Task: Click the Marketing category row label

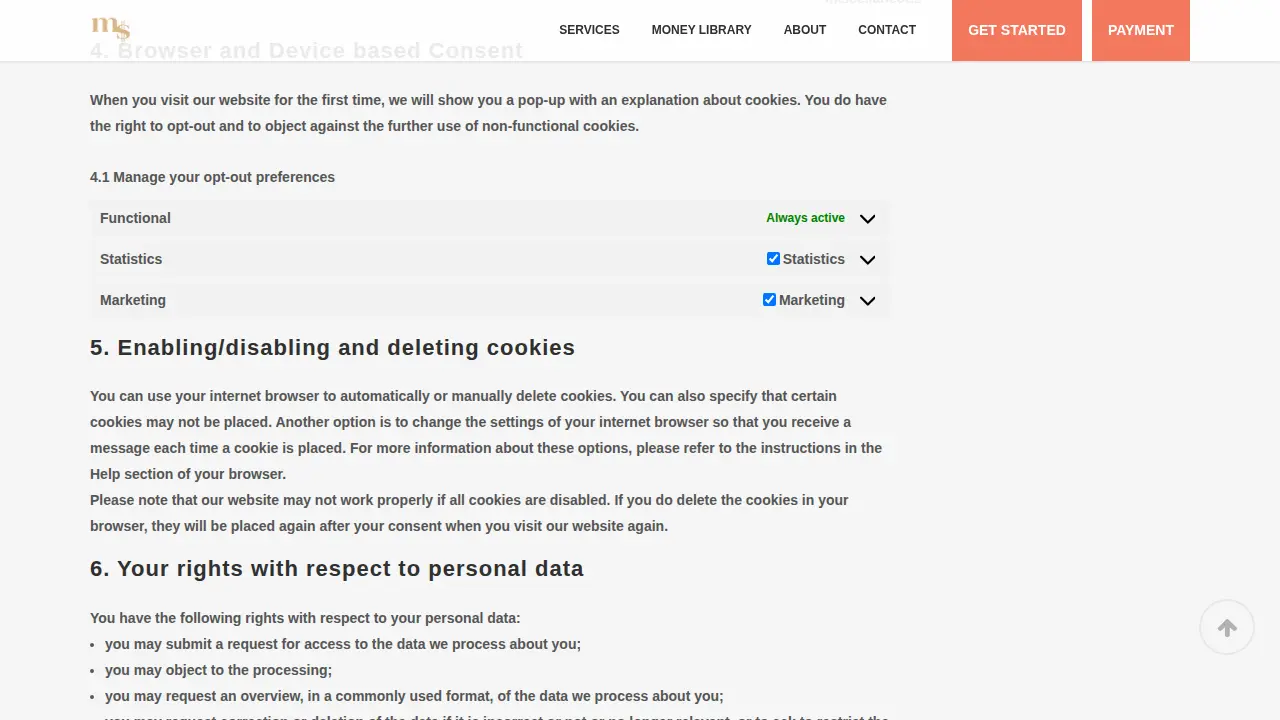Action: click(133, 300)
